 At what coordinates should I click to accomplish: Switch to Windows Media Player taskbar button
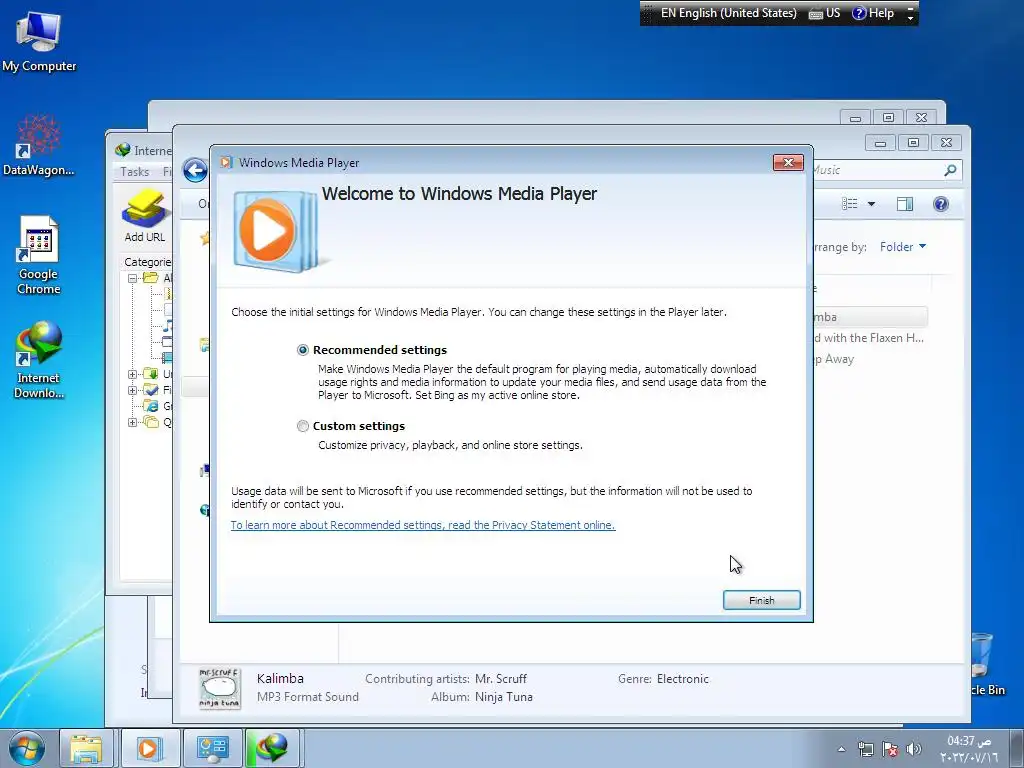tap(149, 748)
